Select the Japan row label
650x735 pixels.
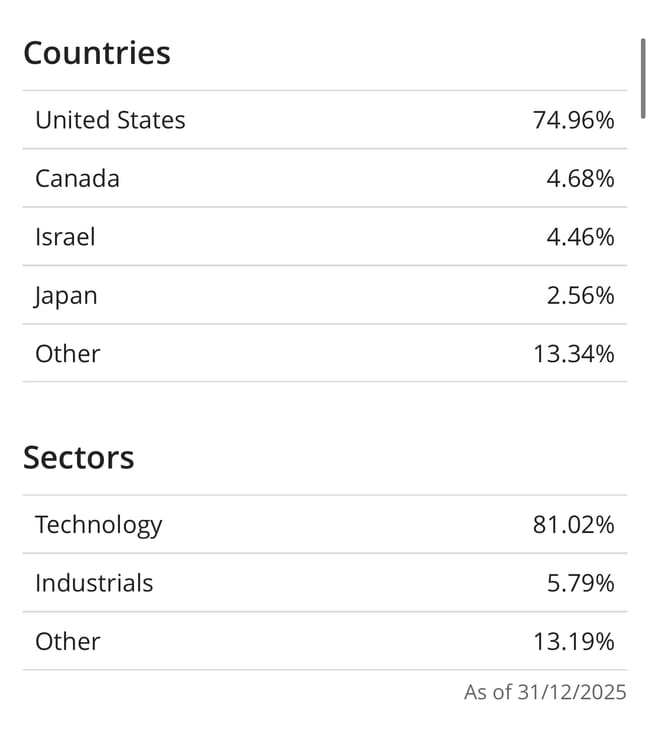(x=66, y=296)
